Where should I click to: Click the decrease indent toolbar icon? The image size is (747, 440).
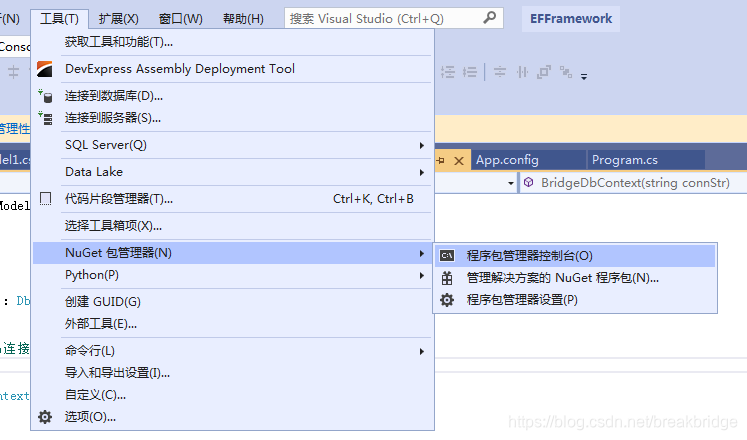pyautogui.click(x=470, y=72)
